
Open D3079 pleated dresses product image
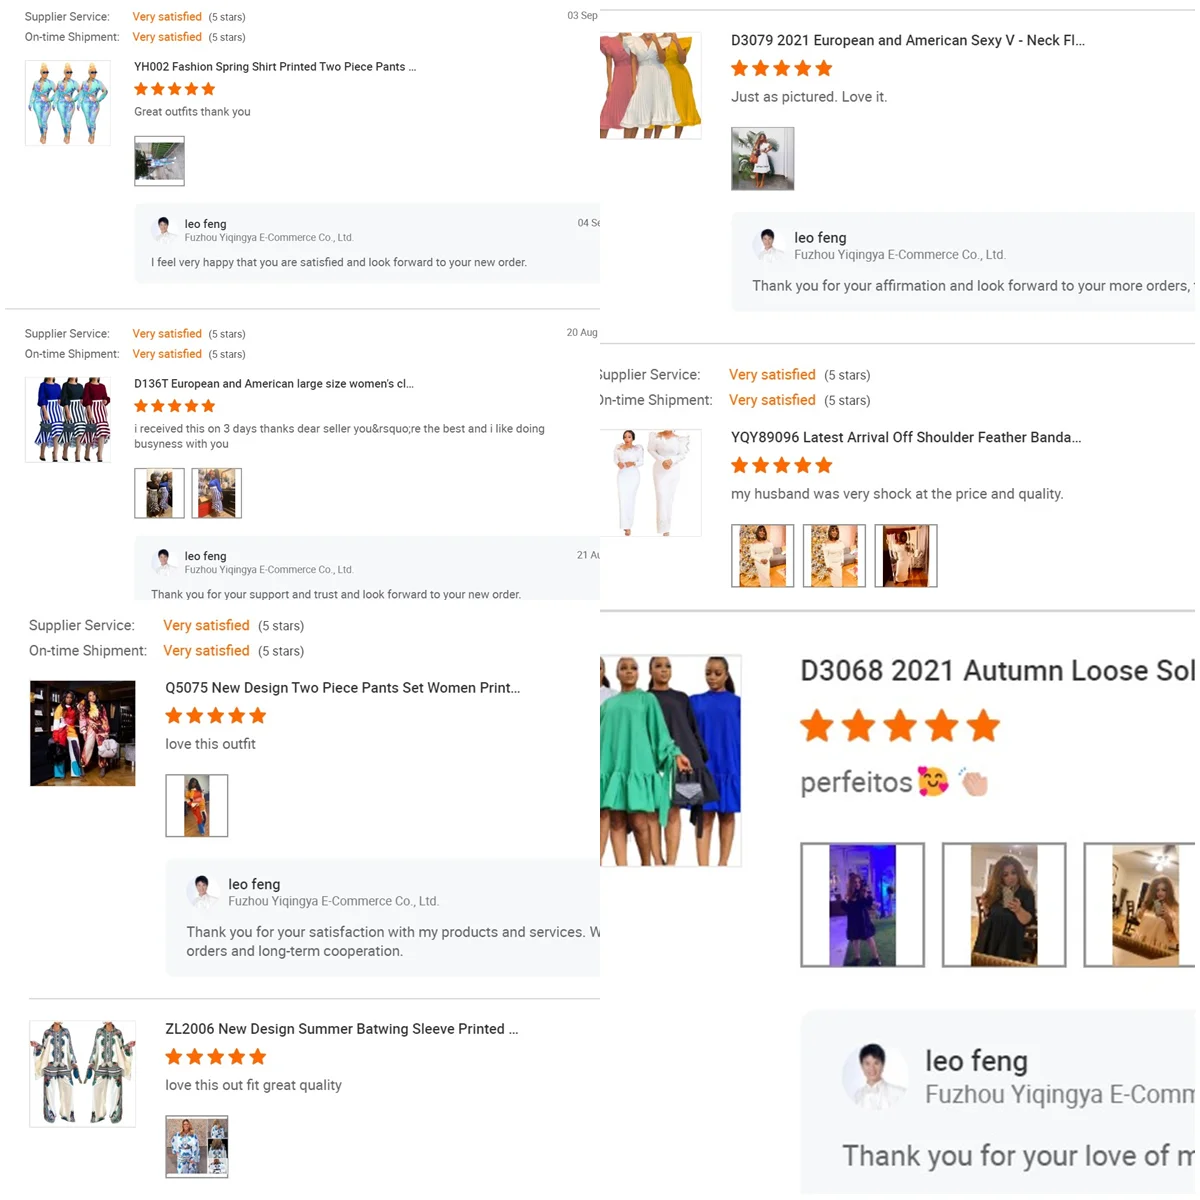pos(651,85)
